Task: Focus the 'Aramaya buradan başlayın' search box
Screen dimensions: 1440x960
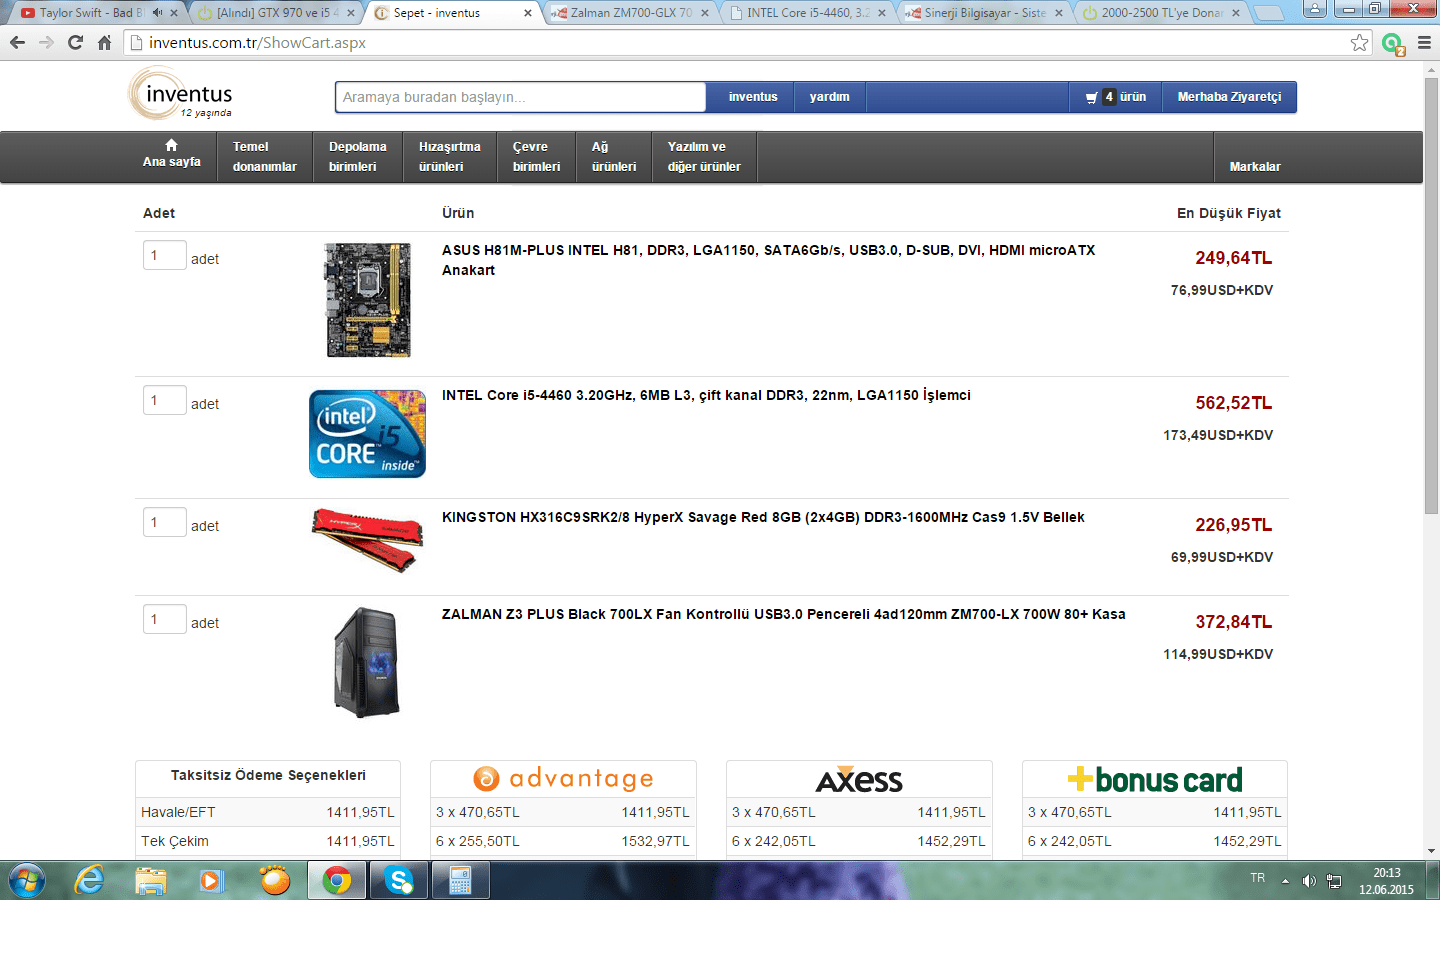Action: point(520,97)
